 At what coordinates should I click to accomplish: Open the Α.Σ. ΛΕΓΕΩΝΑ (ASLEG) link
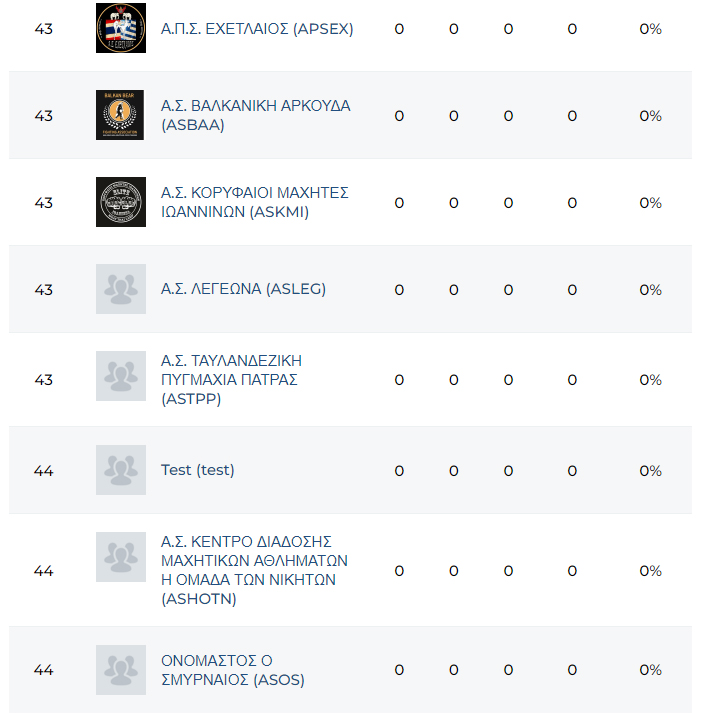pos(243,289)
